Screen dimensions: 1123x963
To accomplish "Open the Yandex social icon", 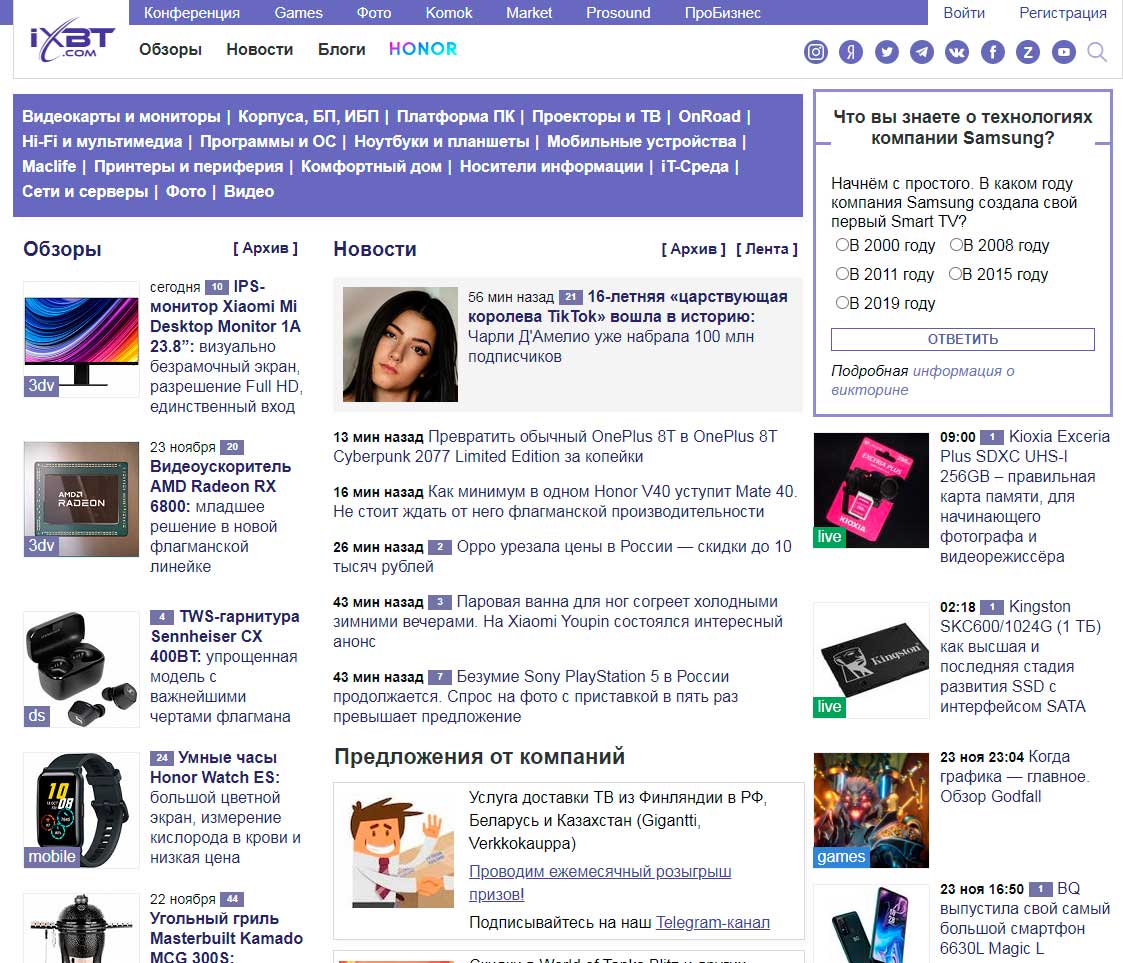I will click(x=851, y=52).
